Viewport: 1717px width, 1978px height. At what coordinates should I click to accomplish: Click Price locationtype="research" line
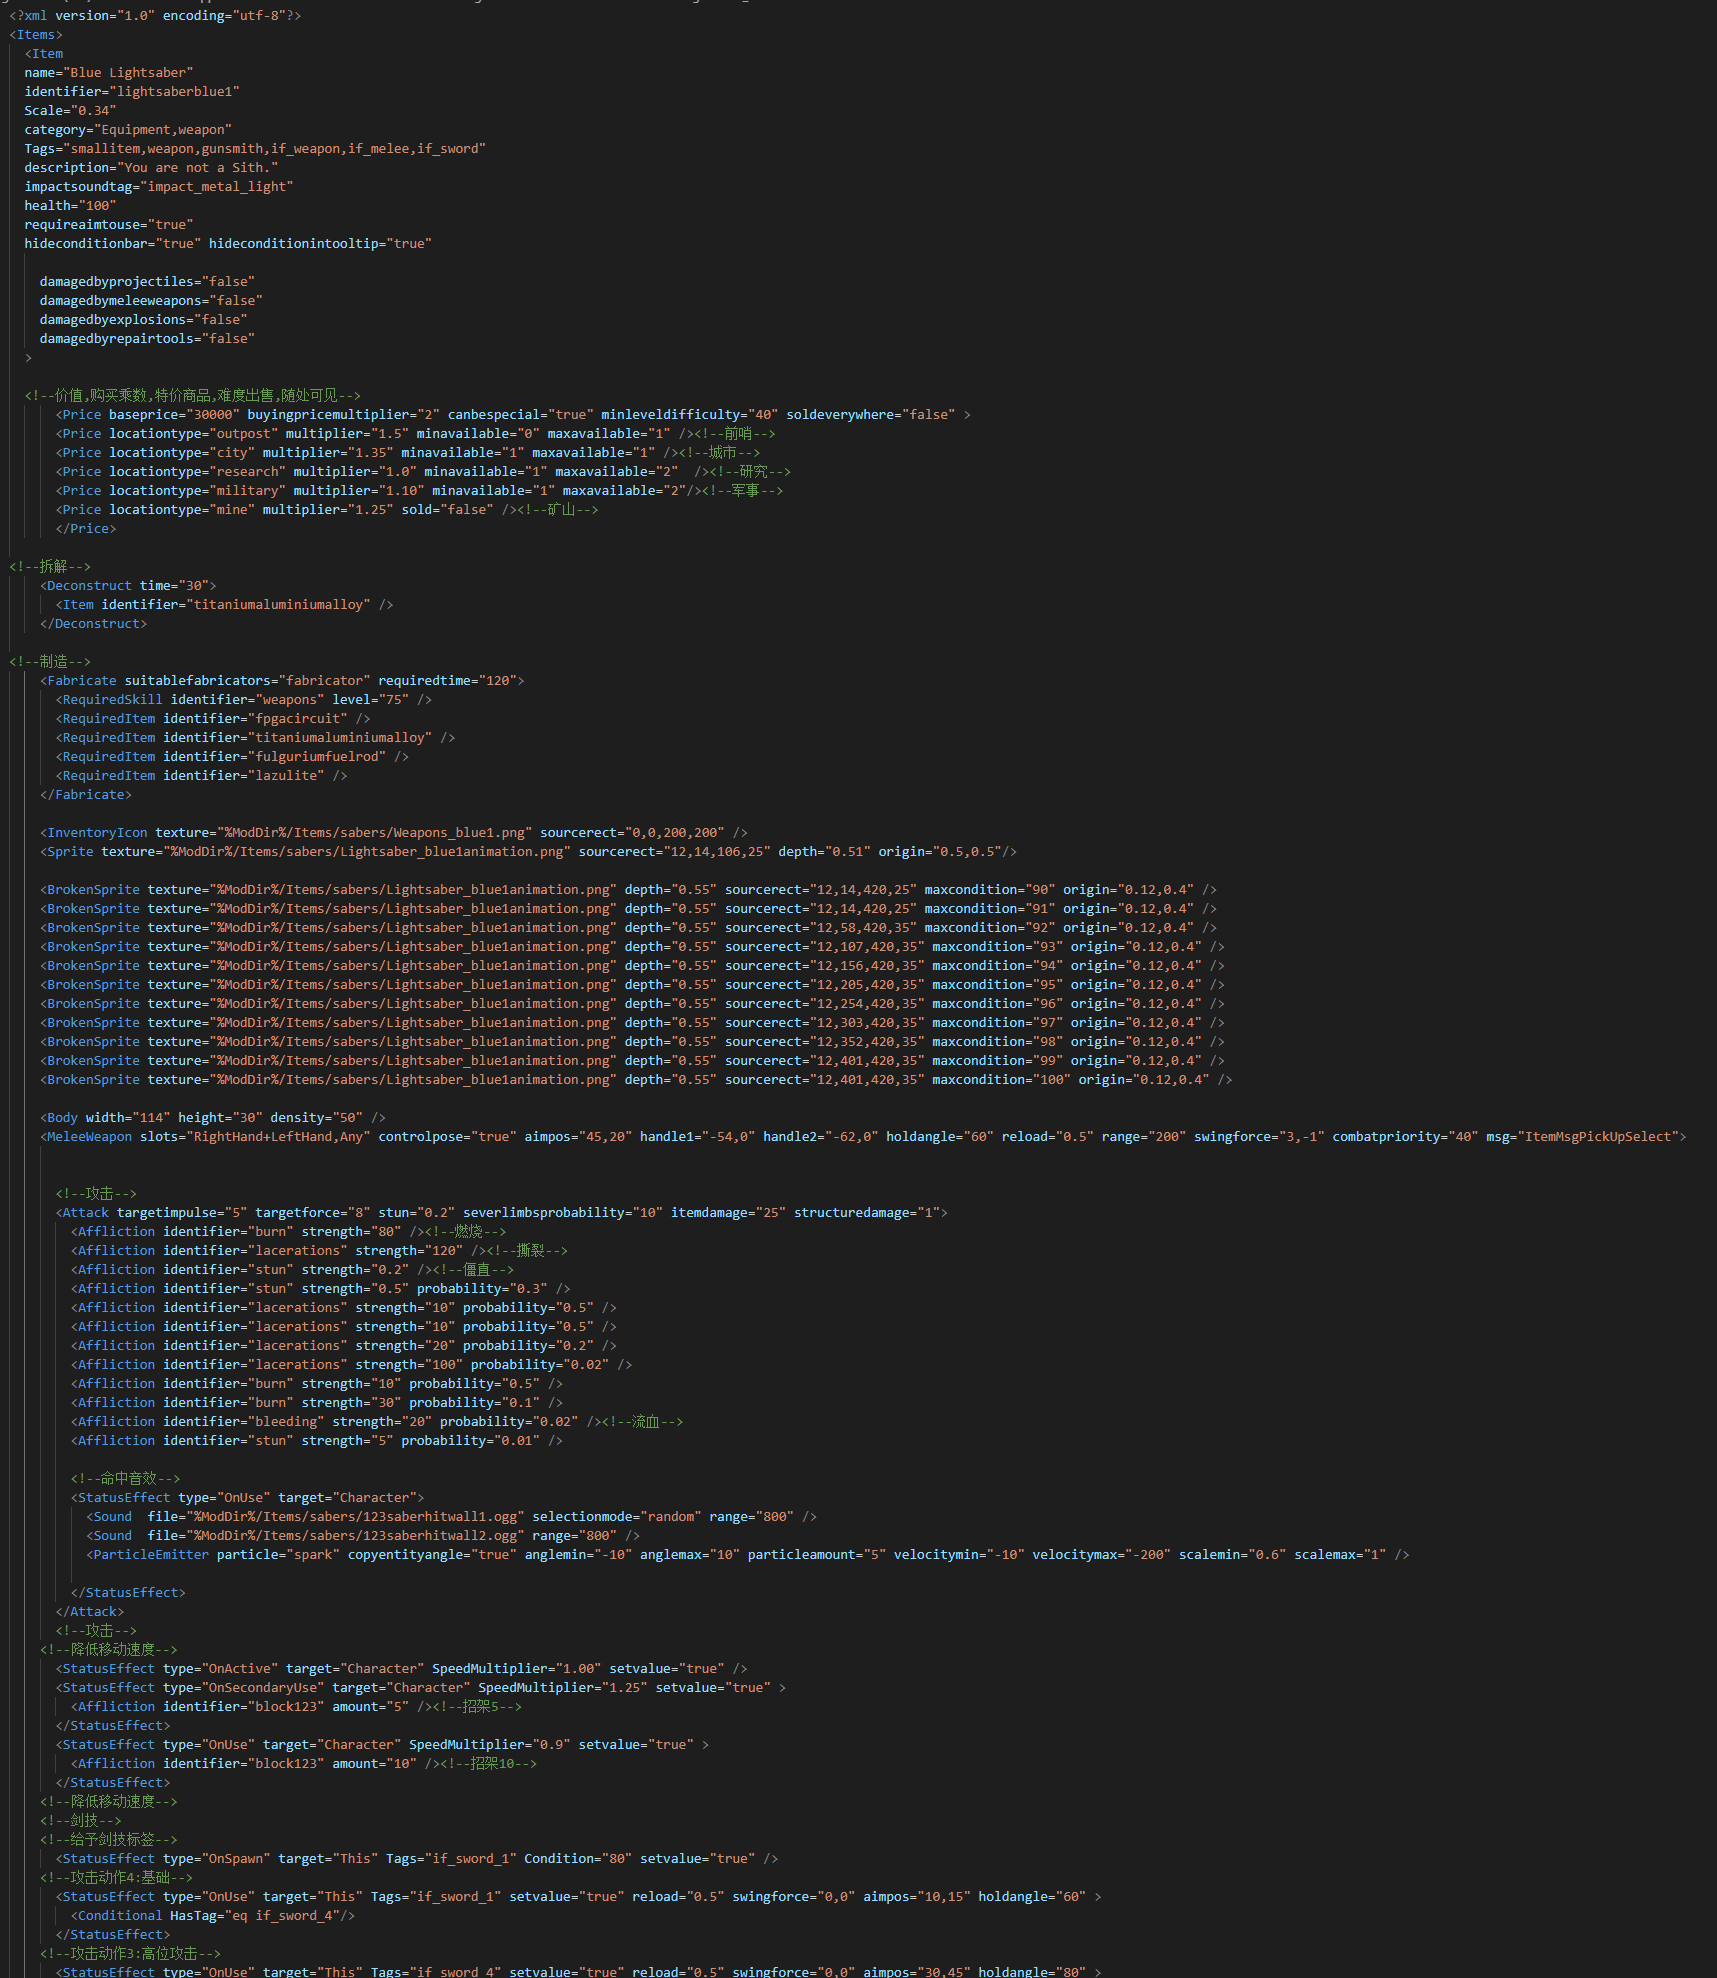click(423, 472)
